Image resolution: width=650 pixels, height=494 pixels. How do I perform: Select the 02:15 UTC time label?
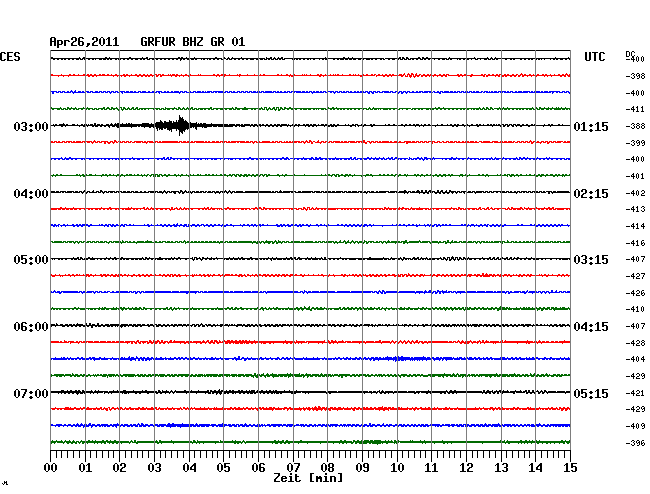591,194
